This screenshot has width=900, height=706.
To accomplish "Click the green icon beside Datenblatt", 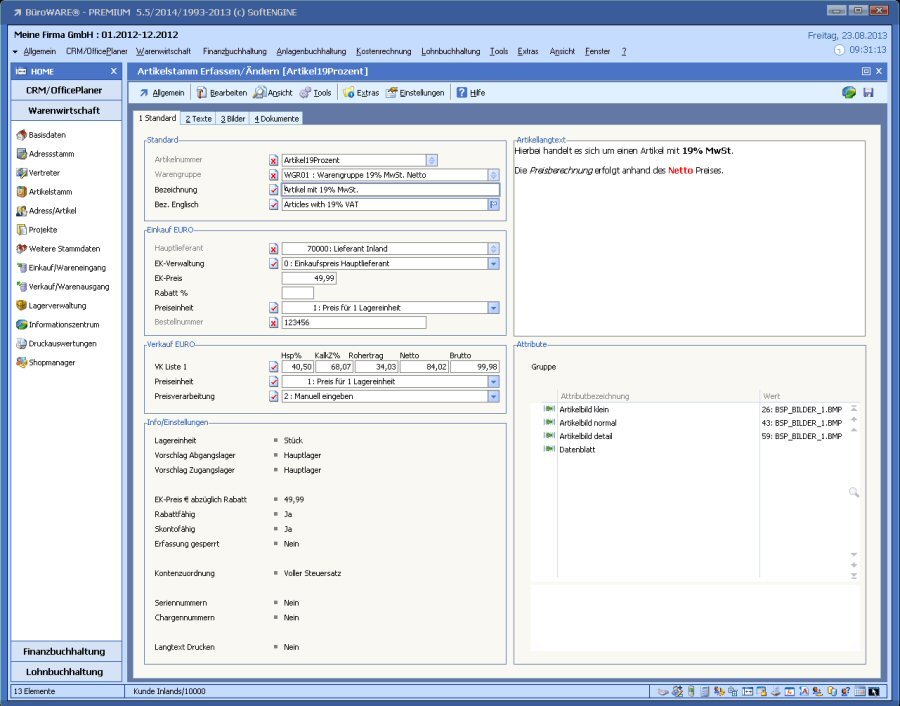I will [x=549, y=449].
